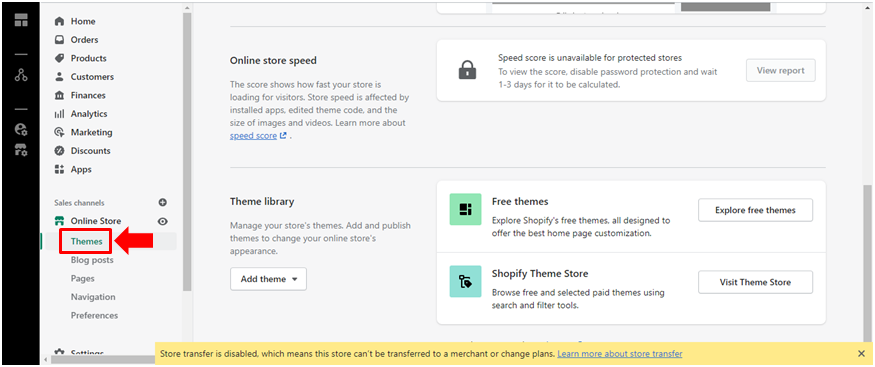Click the teal Shopify Theme Store icon
875x367 pixels.
465,282
